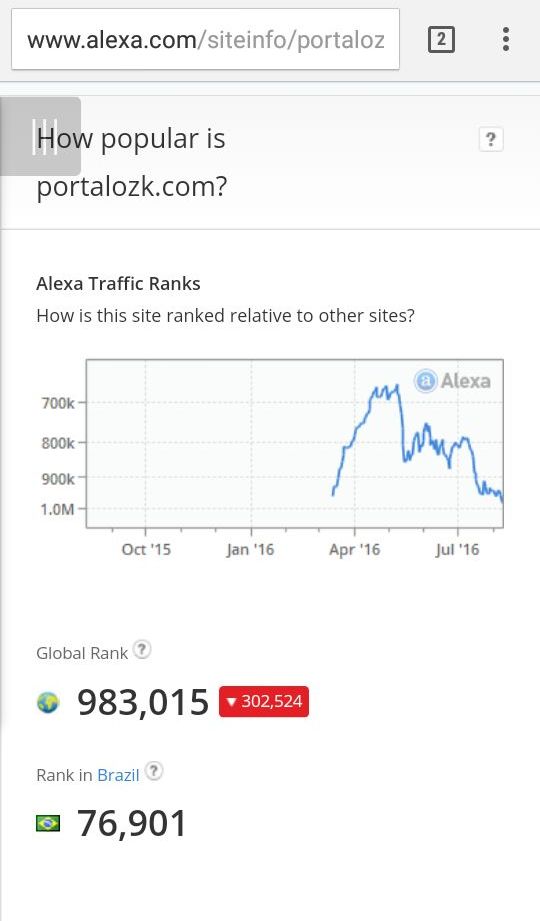The width and height of the screenshot is (540, 921).
Task: Click the Apr '16 label on chart axis
Action: (354, 550)
